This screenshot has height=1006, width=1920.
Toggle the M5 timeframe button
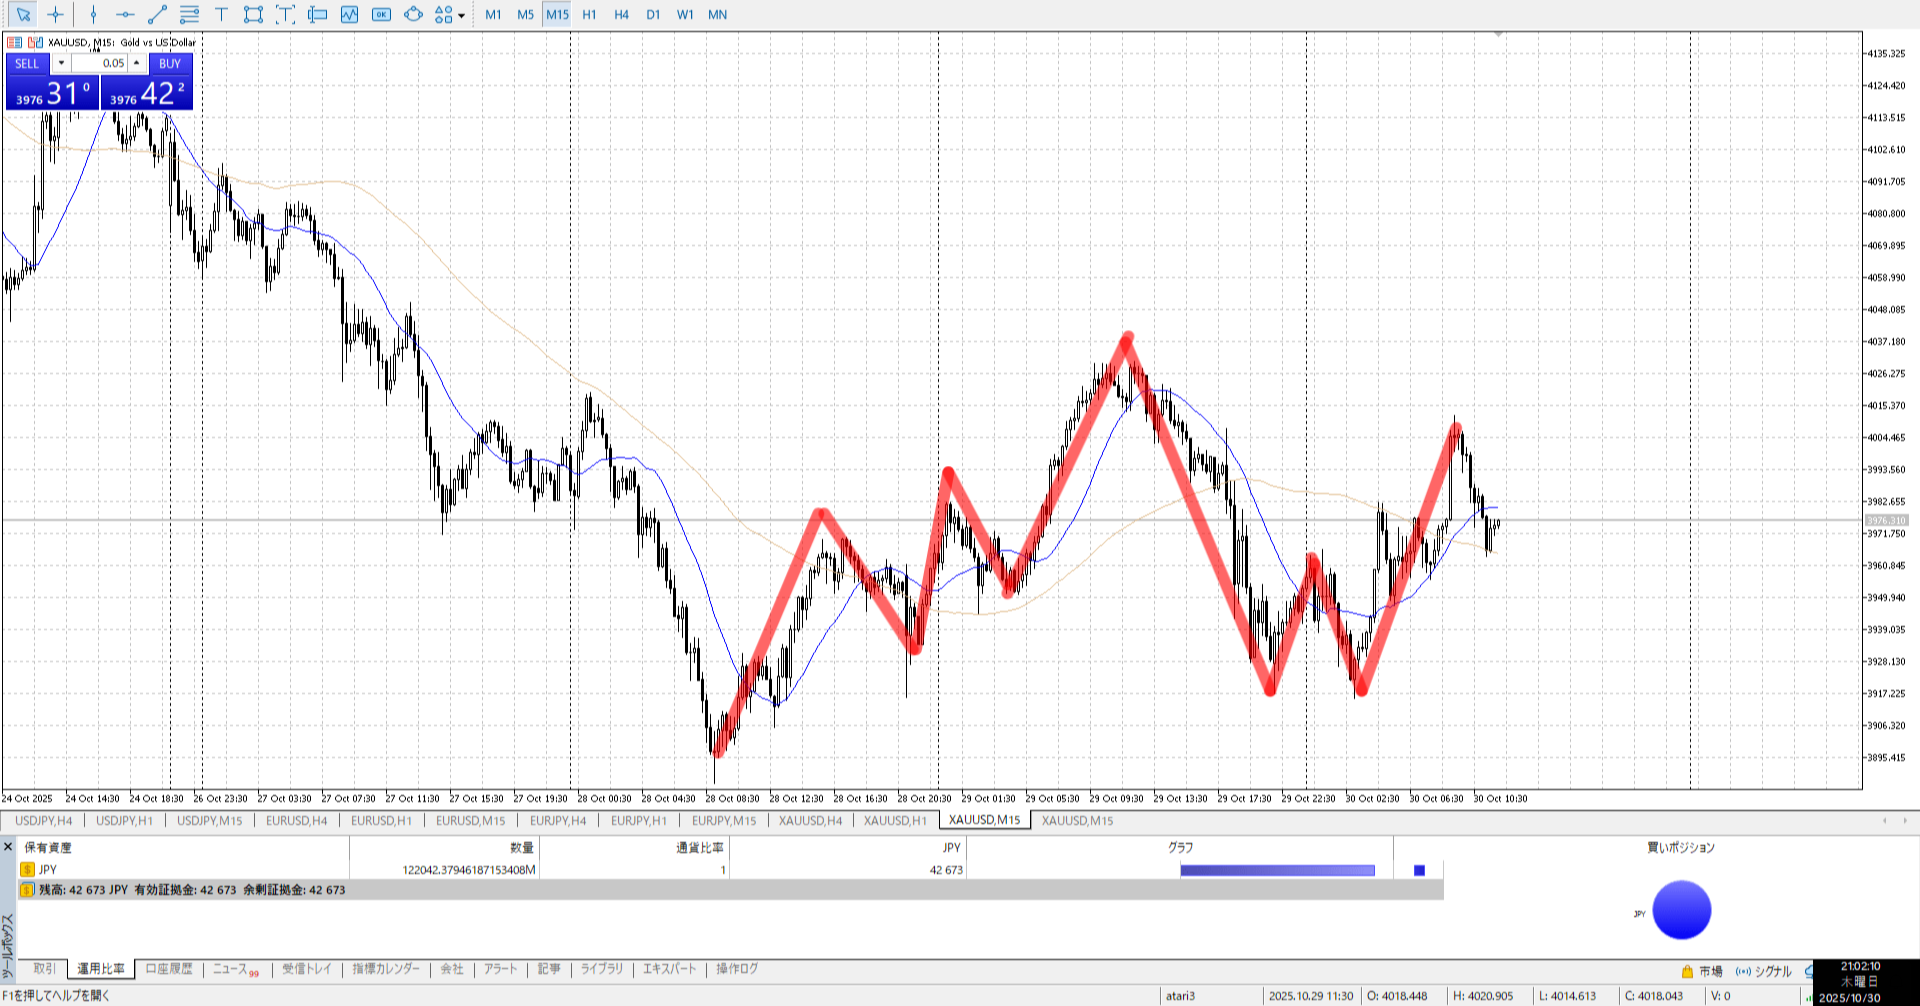[525, 14]
